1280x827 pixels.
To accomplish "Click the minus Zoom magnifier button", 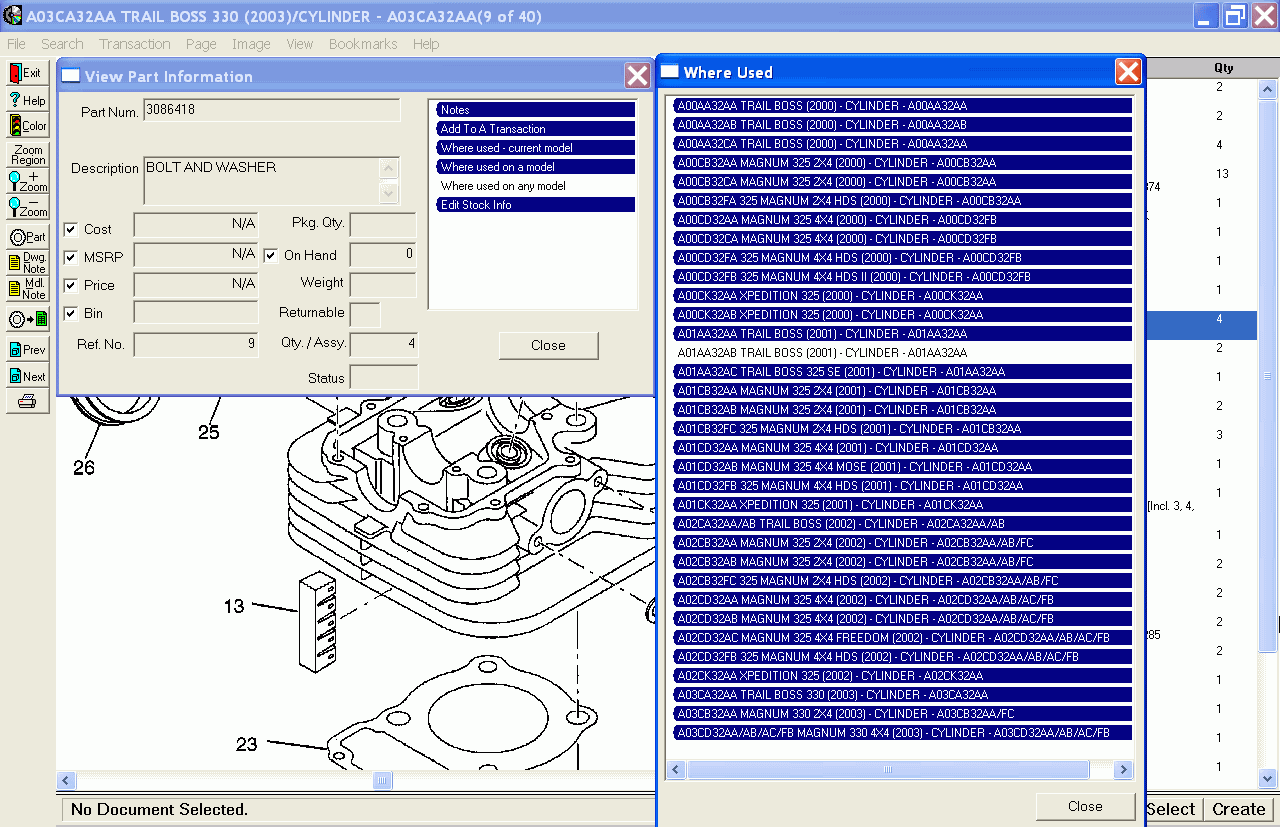I will coord(28,207).
